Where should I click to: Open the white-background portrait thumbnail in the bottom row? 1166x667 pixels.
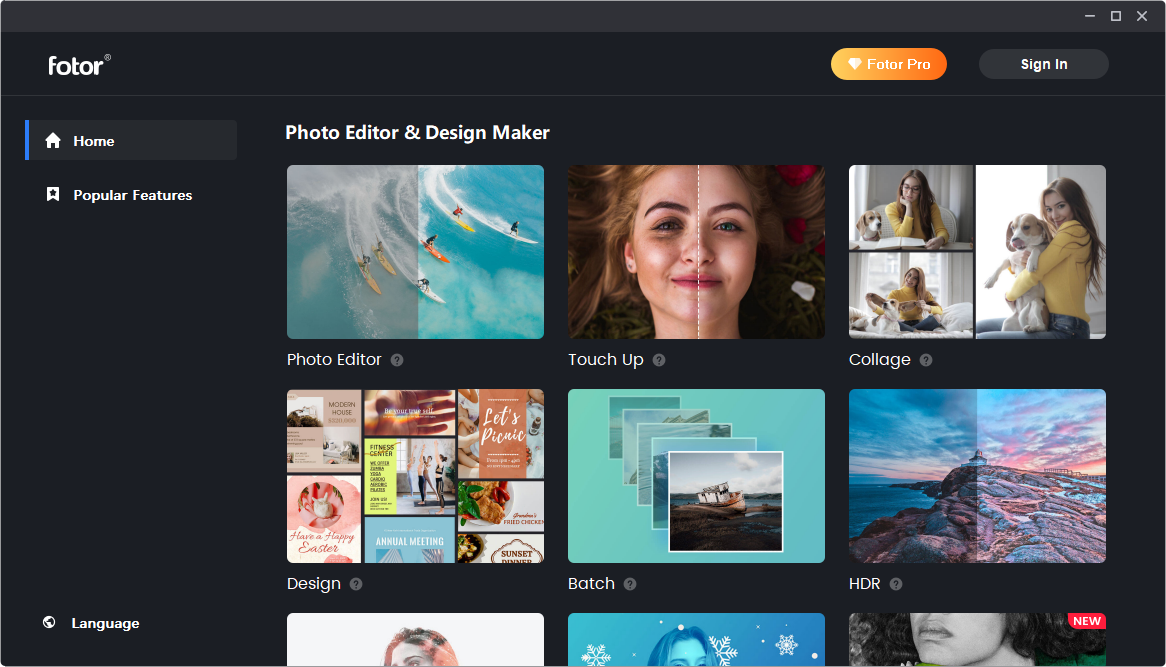pos(416,639)
